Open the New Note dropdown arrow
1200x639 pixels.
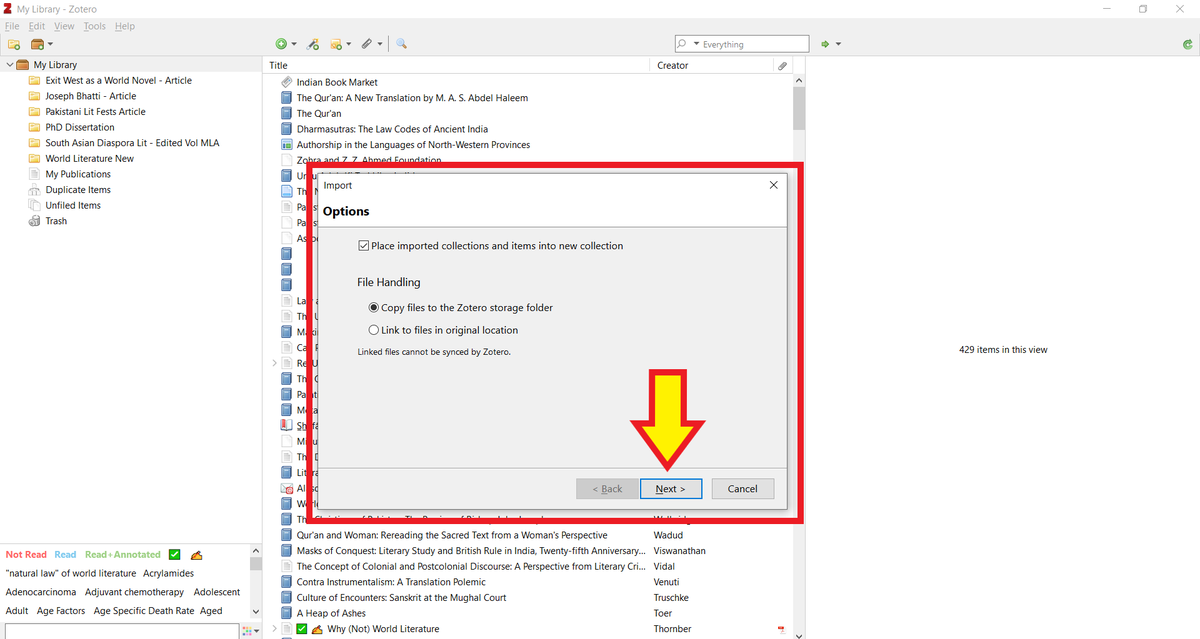pos(349,44)
